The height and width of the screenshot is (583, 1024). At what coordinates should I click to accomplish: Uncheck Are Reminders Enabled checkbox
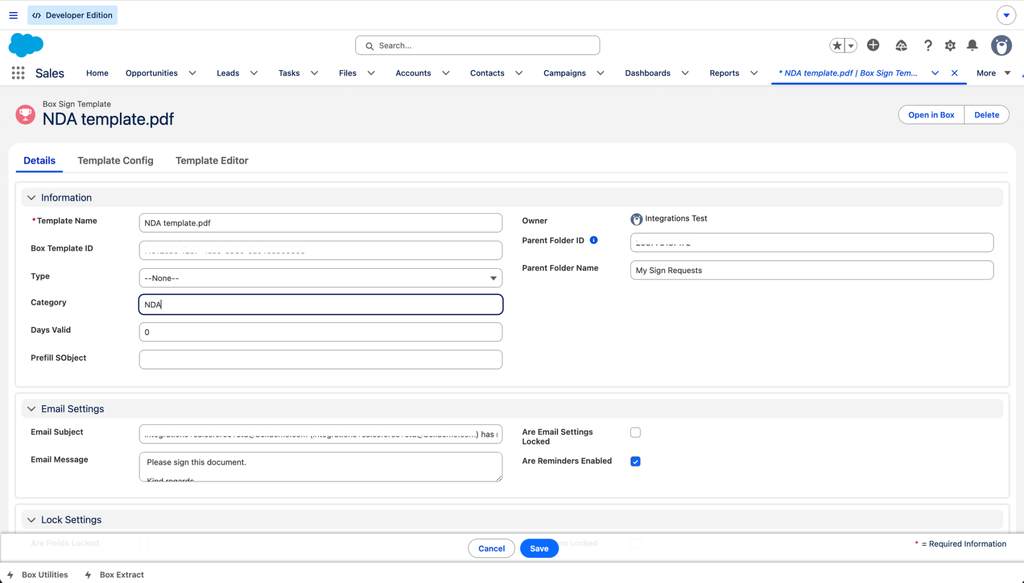pyautogui.click(x=635, y=462)
